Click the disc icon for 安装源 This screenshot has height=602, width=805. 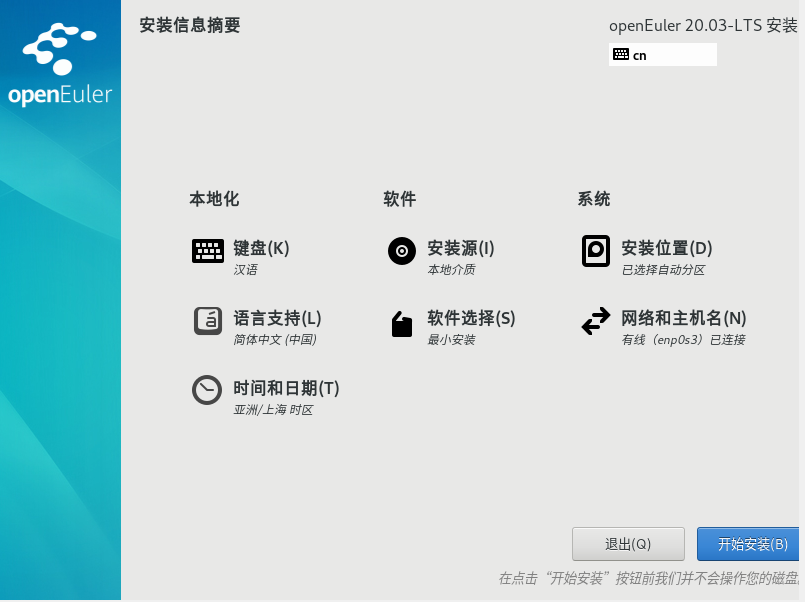tap(401, 251)
